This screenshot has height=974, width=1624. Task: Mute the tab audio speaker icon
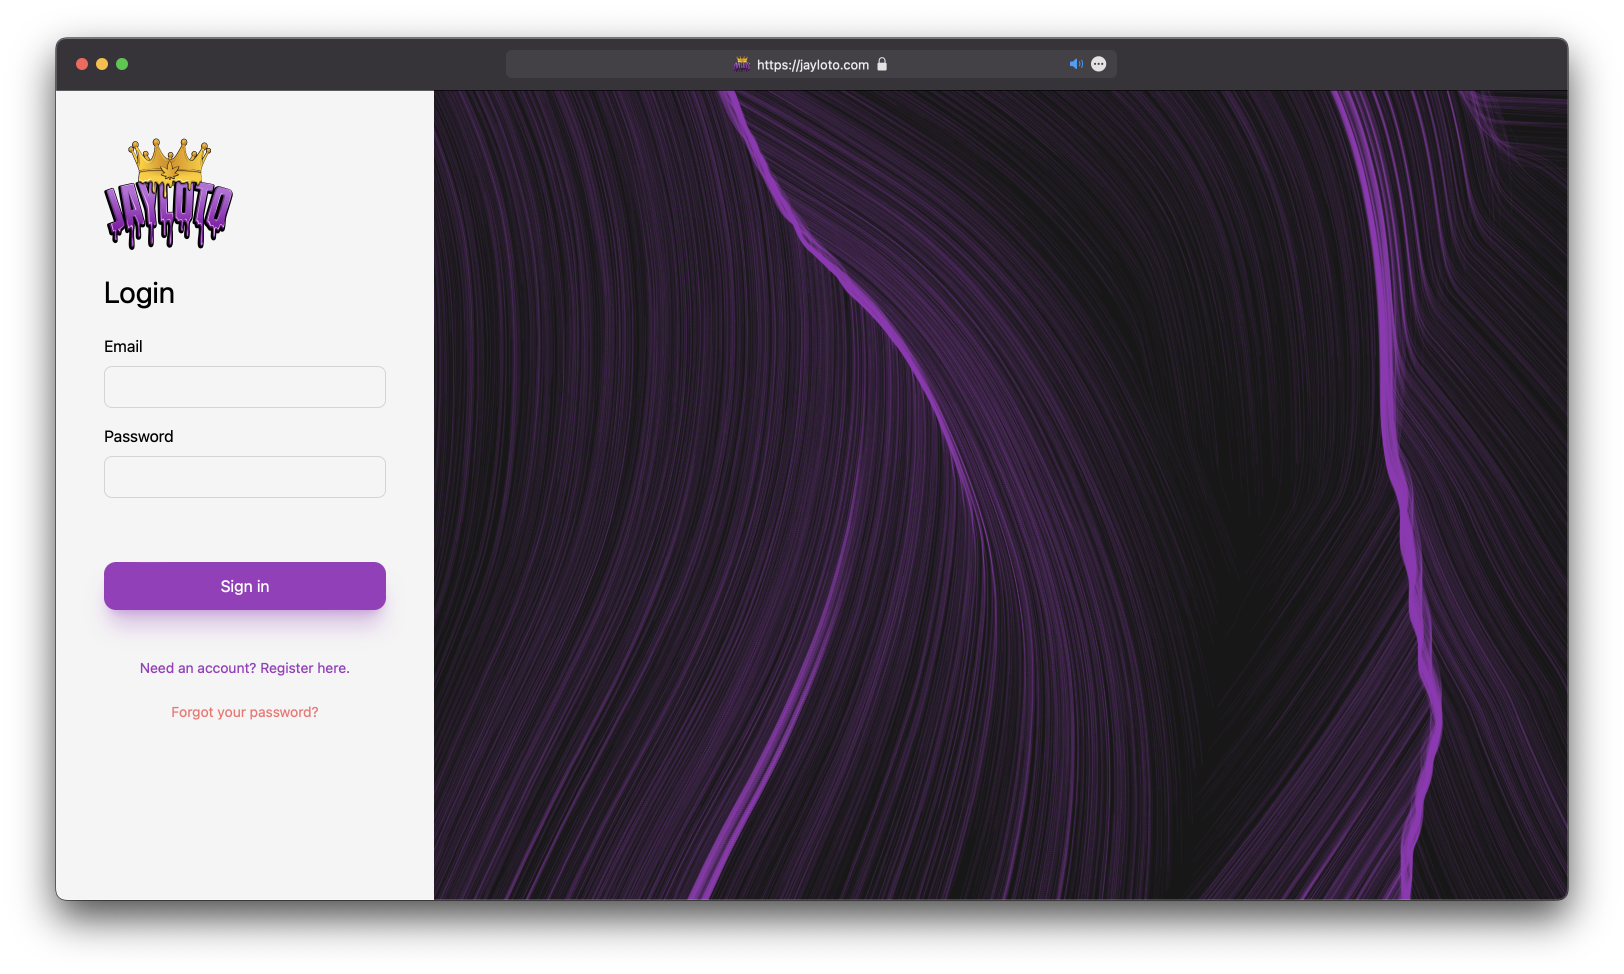tap(1076, 64)
